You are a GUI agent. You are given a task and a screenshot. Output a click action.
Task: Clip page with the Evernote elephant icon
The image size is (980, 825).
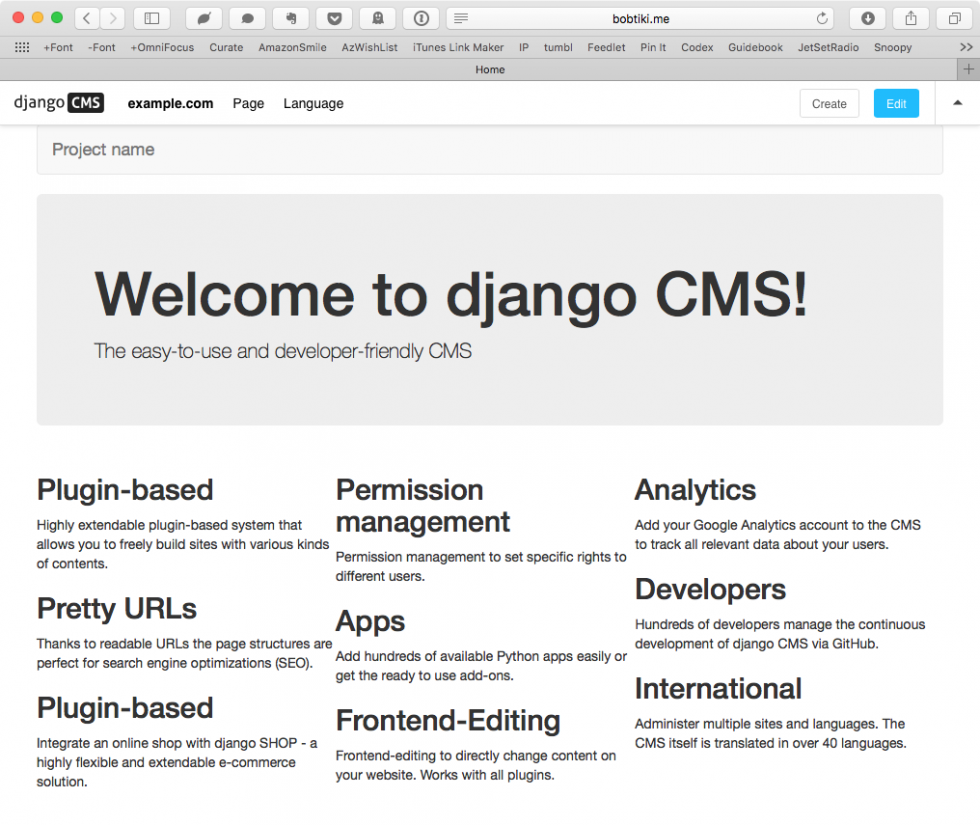[x=291, y=18]
